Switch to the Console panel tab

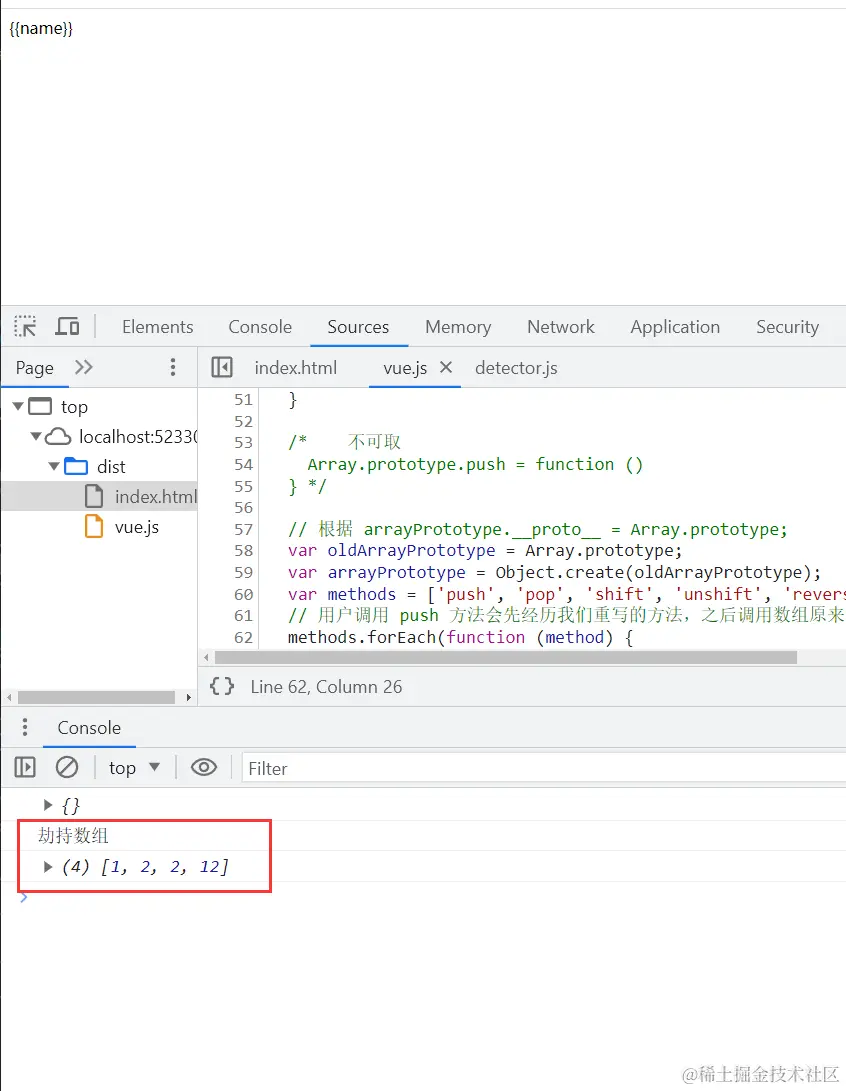(x=260, y=326)
